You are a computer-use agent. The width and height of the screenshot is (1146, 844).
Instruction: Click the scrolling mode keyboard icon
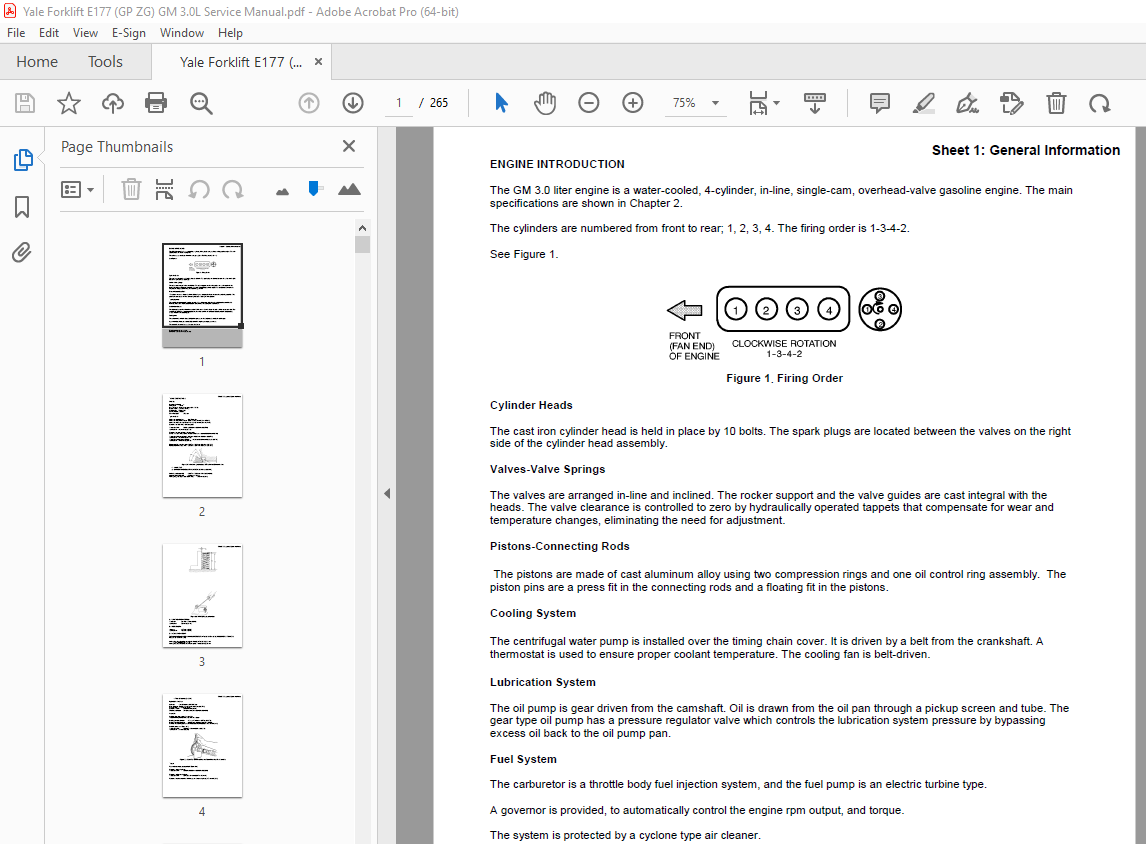(x=814, y=103)
